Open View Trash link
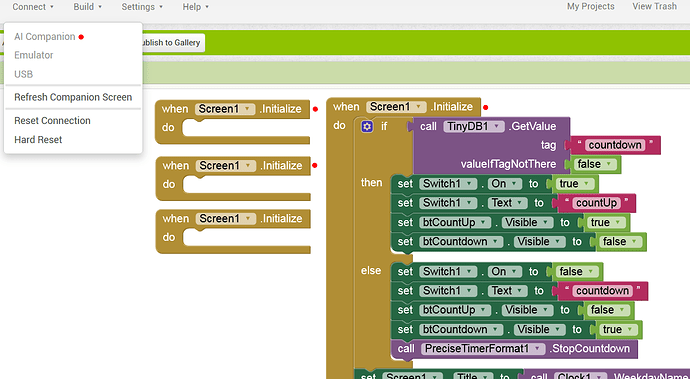This screenshot has width=690, height=379. 654,7
